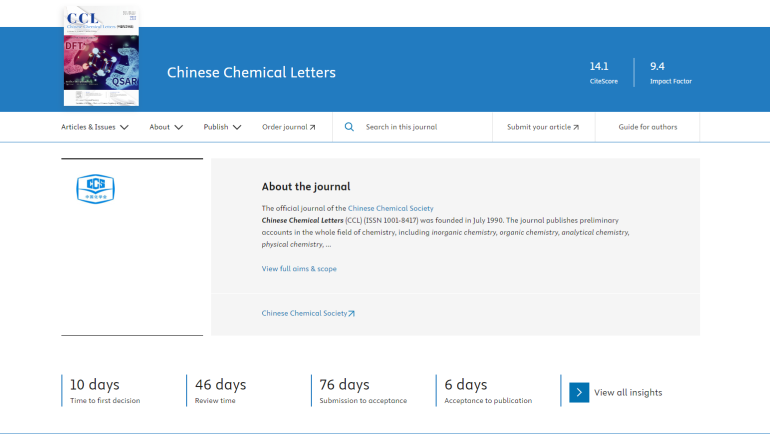Click the search magnifier icon
The image size is (770, 434).
pyautogui.click(x=349, y=127)
